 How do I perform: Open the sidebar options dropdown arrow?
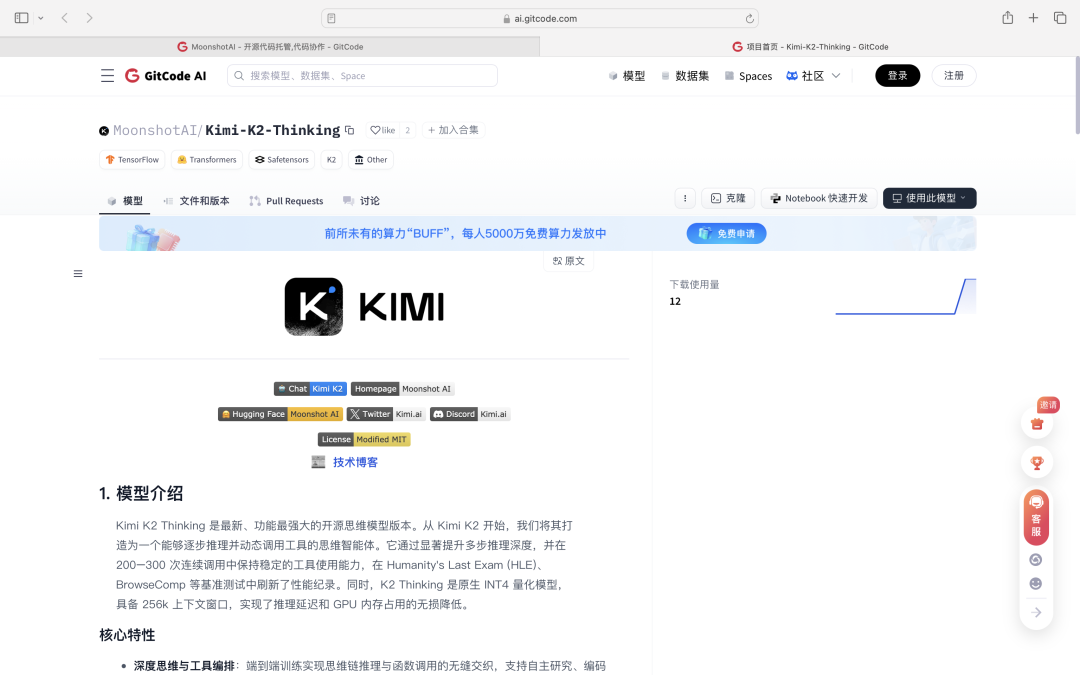coord(41,19)
